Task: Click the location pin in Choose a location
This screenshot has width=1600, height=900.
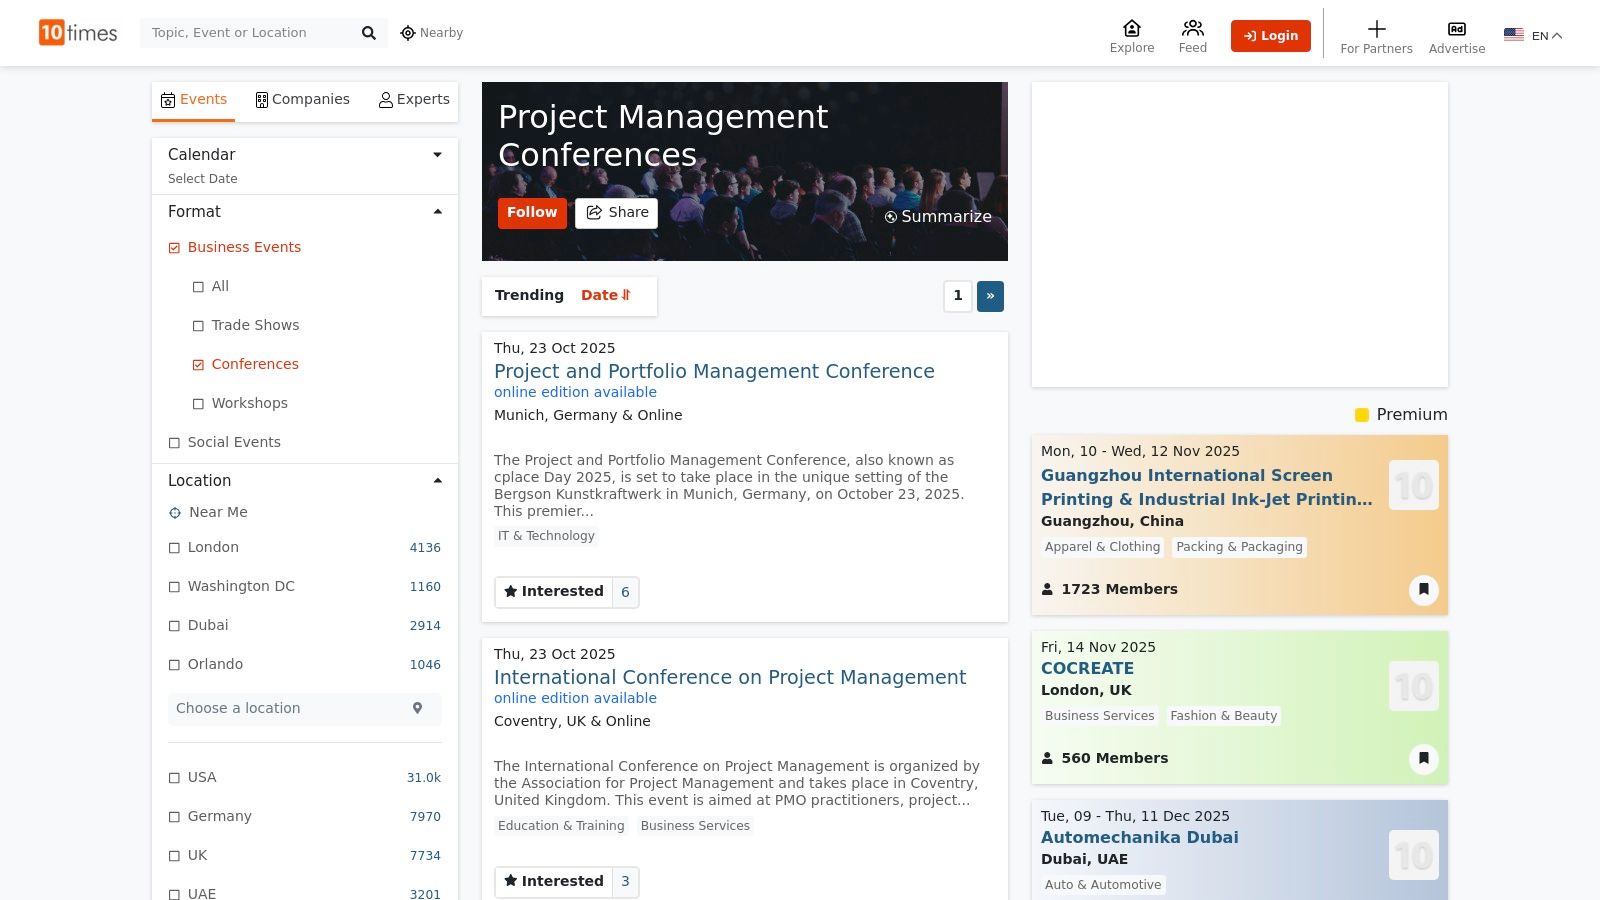Action: click(x=417, y=708)
